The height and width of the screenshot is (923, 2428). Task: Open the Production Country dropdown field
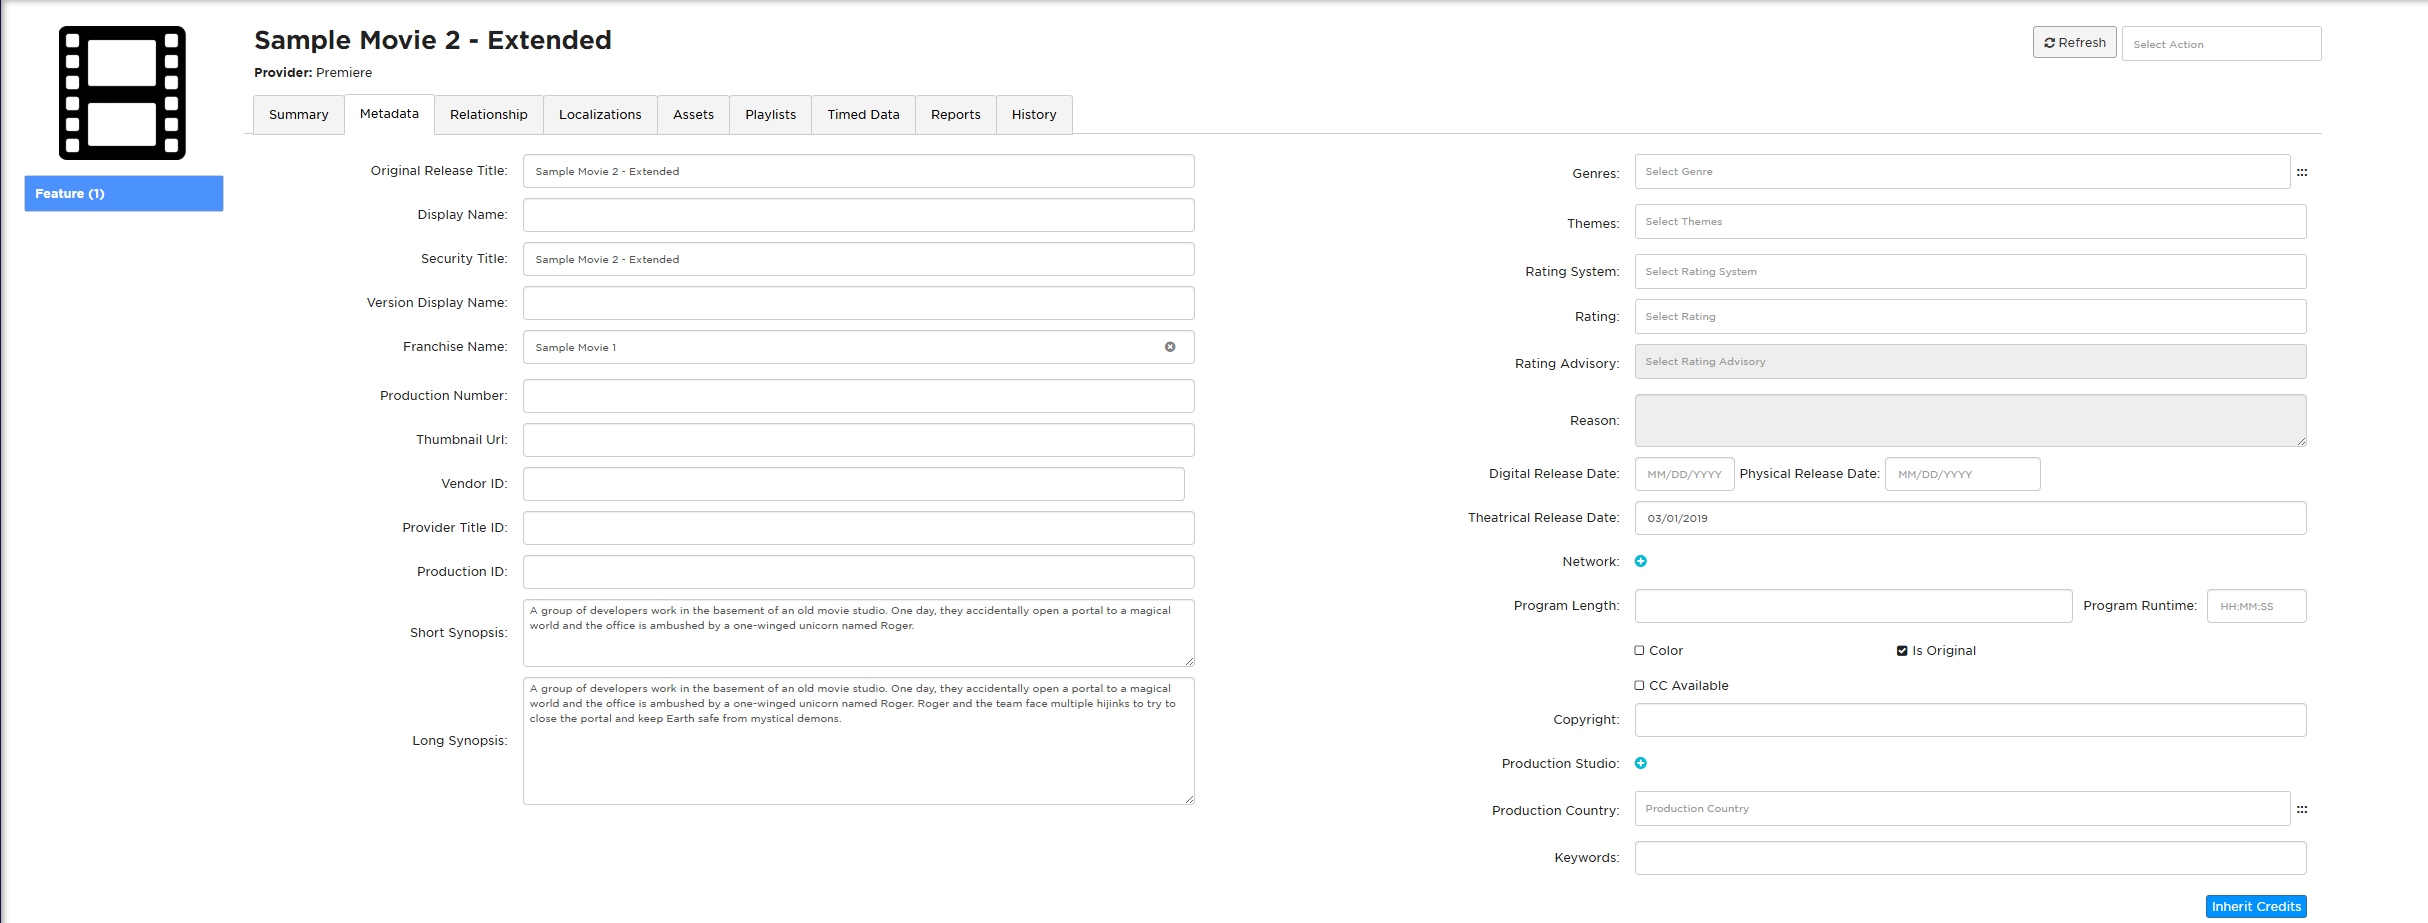click(x=1962, y=809)
